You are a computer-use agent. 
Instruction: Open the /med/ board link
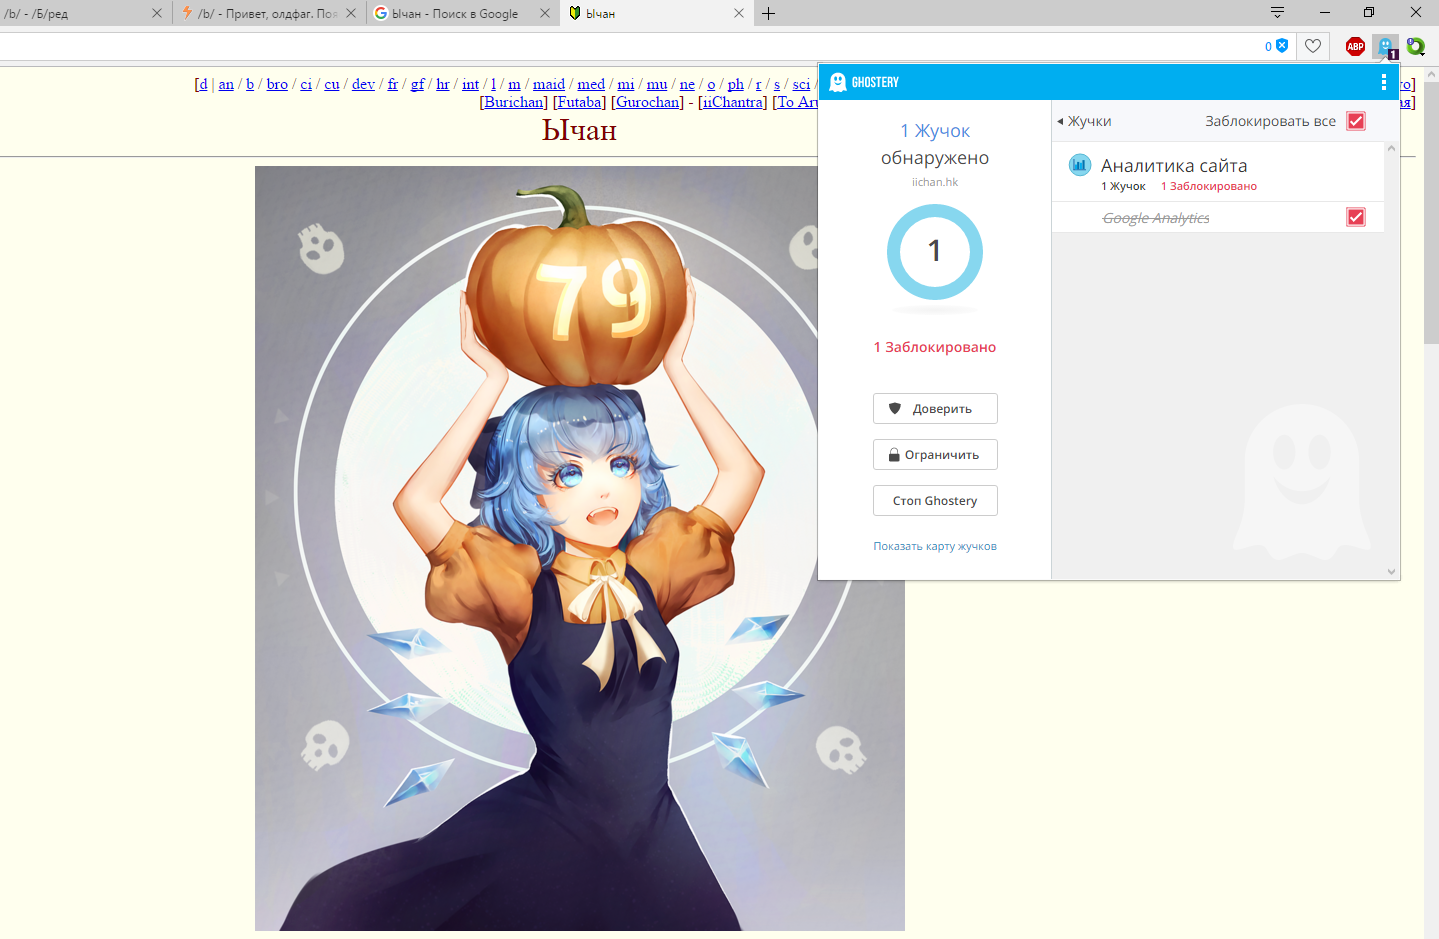pyautogui.click(x=591, y=84)
